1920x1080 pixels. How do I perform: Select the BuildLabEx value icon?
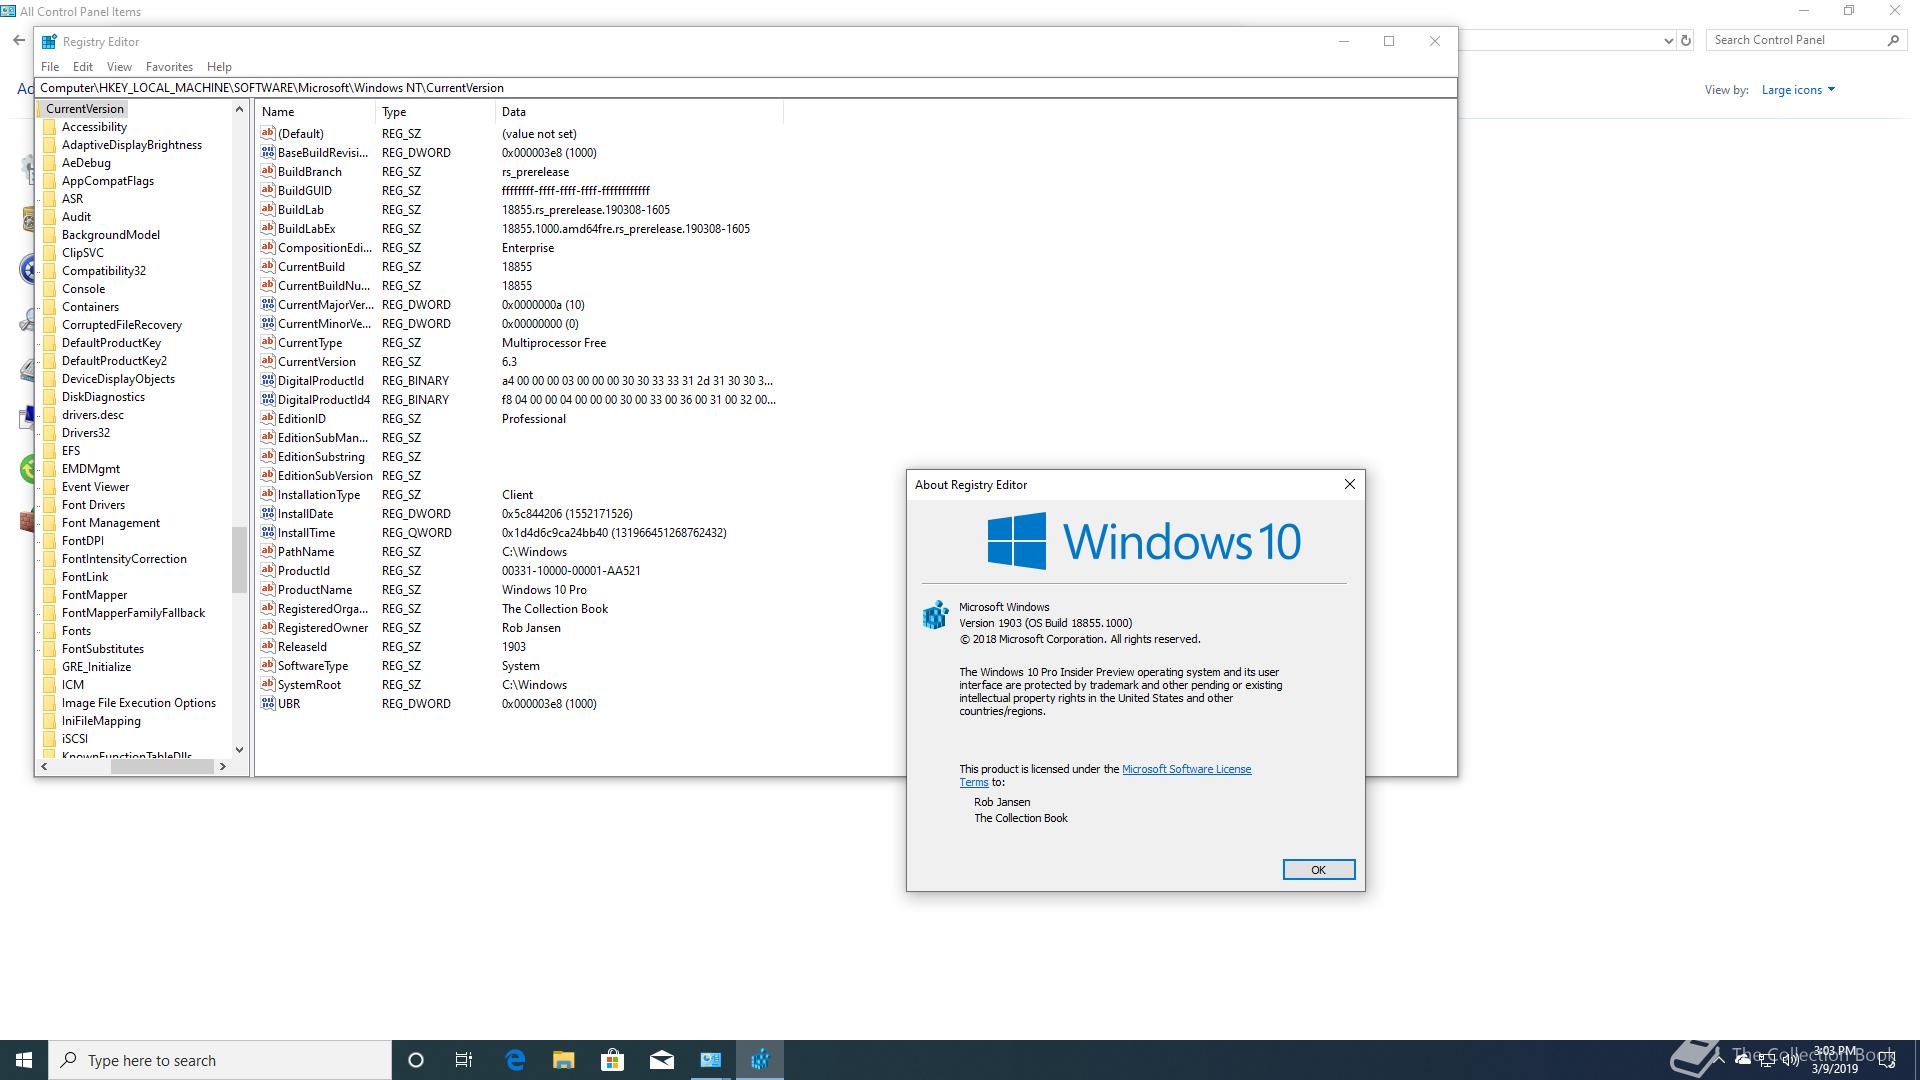tap(267, 228)
